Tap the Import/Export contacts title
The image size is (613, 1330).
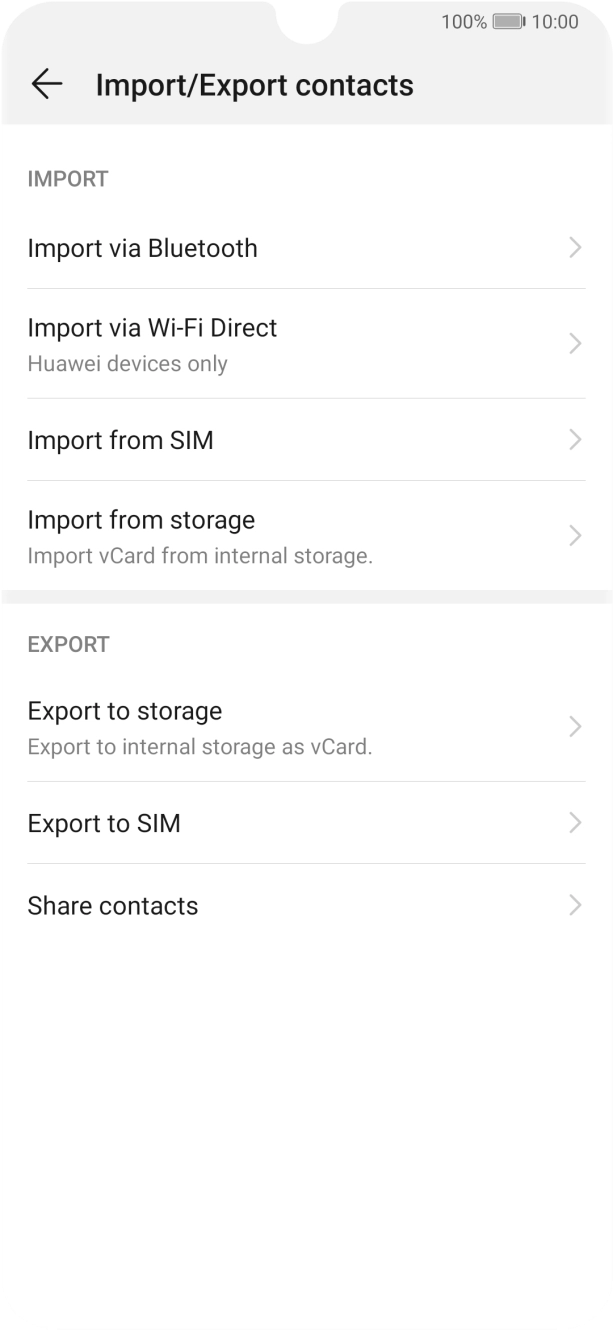point(253,85)
